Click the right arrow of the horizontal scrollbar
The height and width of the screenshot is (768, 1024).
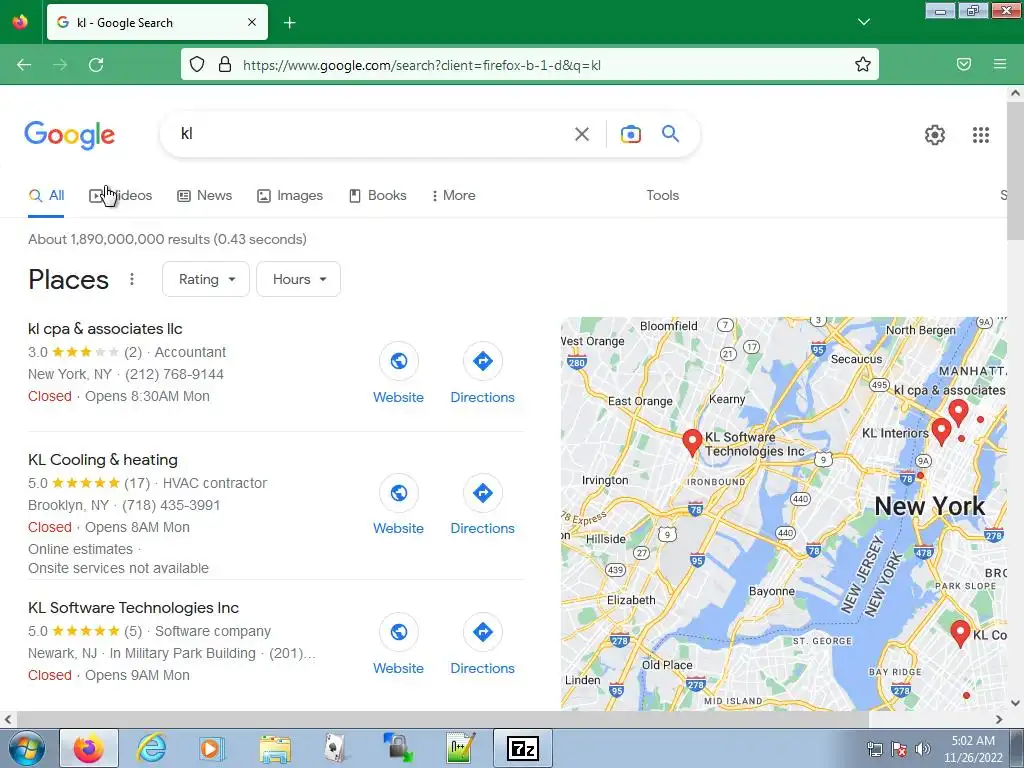(x=999, y=720)
